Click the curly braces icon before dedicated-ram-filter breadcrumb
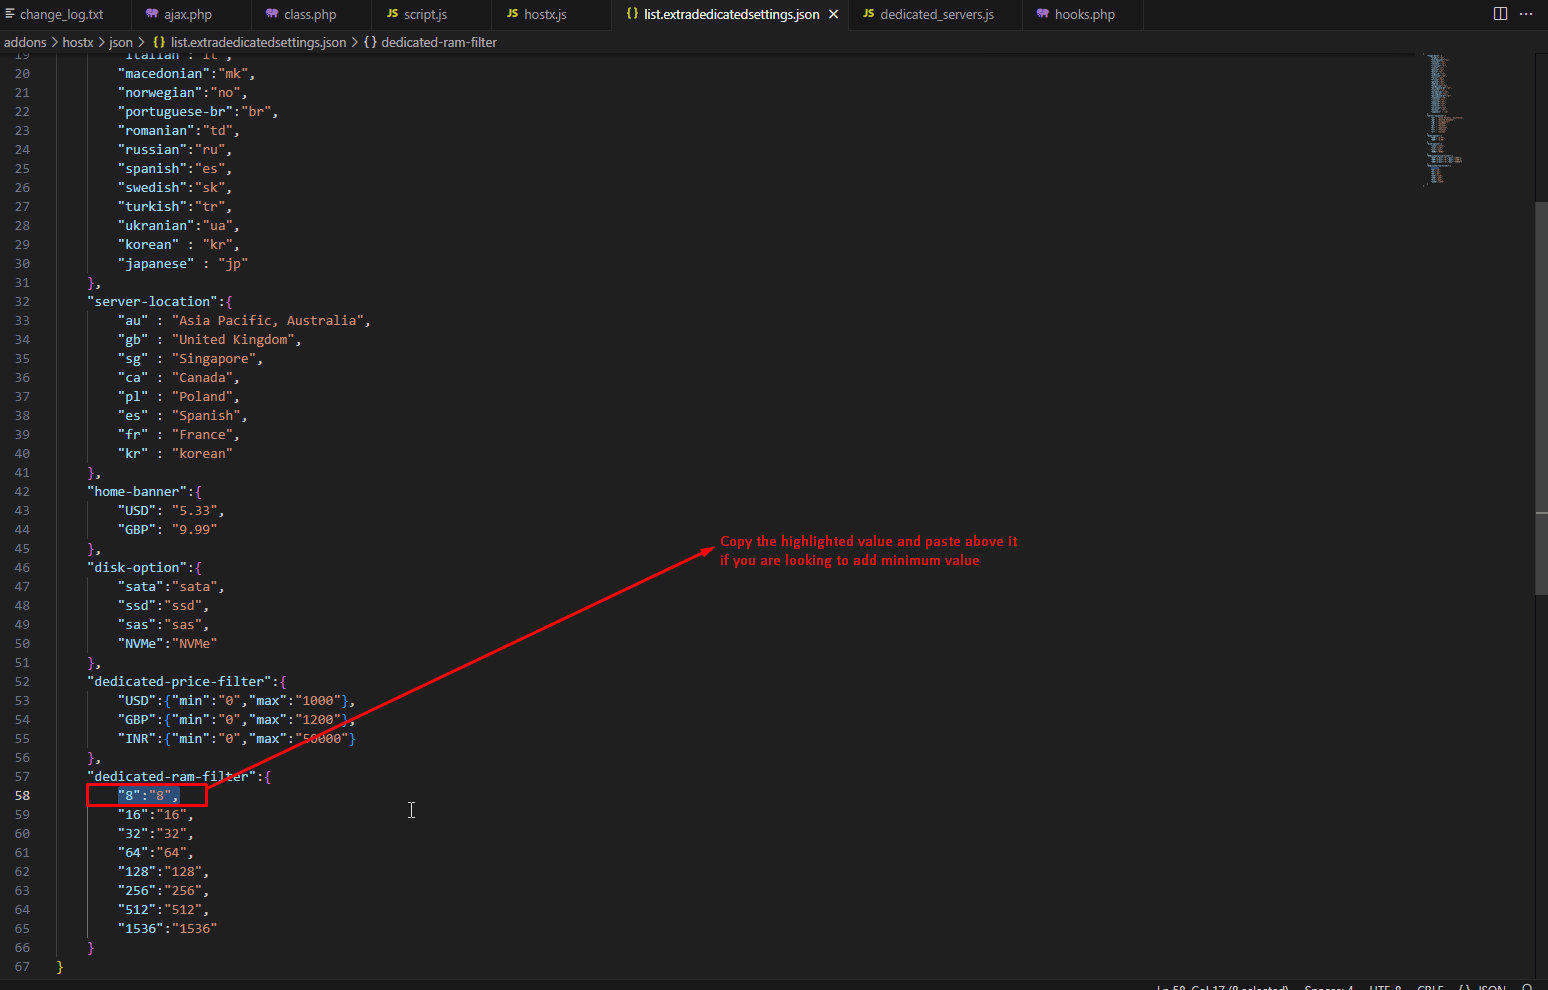This screenshot has width=1548, height=990. (x=370, y=42)
